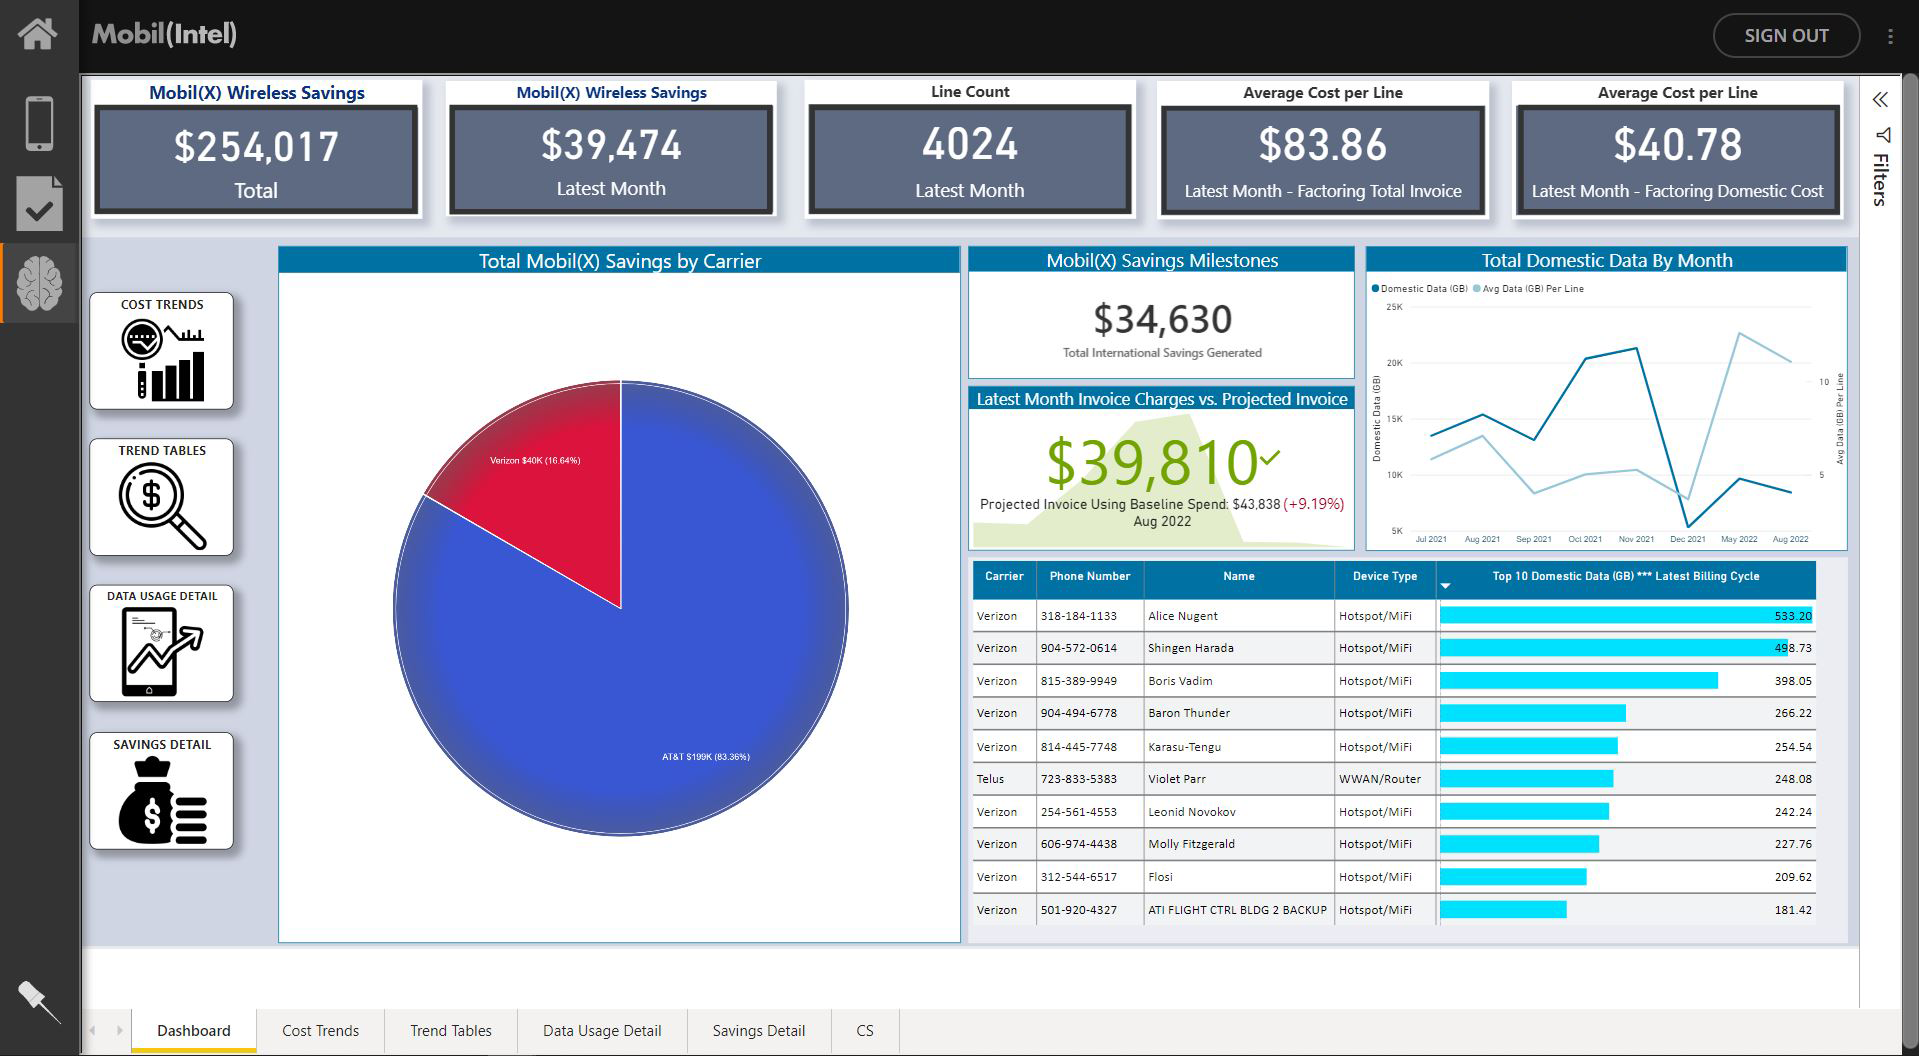Click the pushpin icon at bottom of sidebar
Screen dimensions: 1919x1056
(x=38, y=1000)
